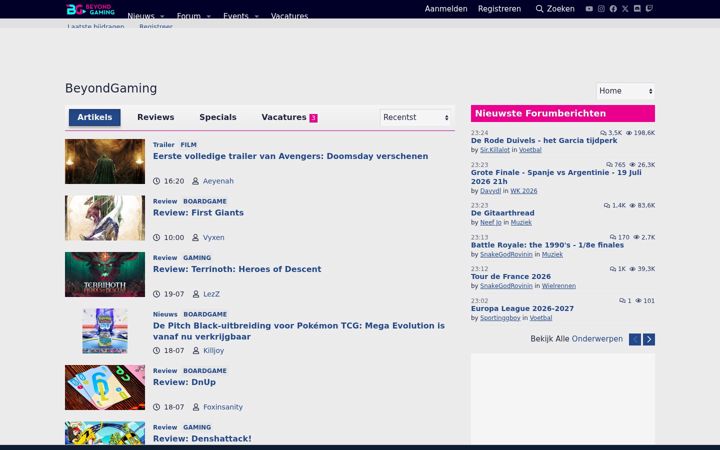Open Review: DnUp article

point(184,382)
